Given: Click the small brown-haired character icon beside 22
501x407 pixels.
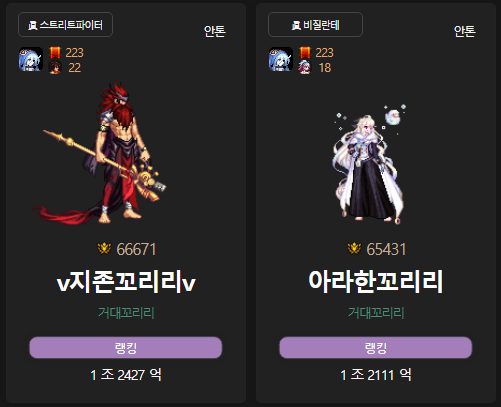Looking at the screenshot, I should [55, 68].
